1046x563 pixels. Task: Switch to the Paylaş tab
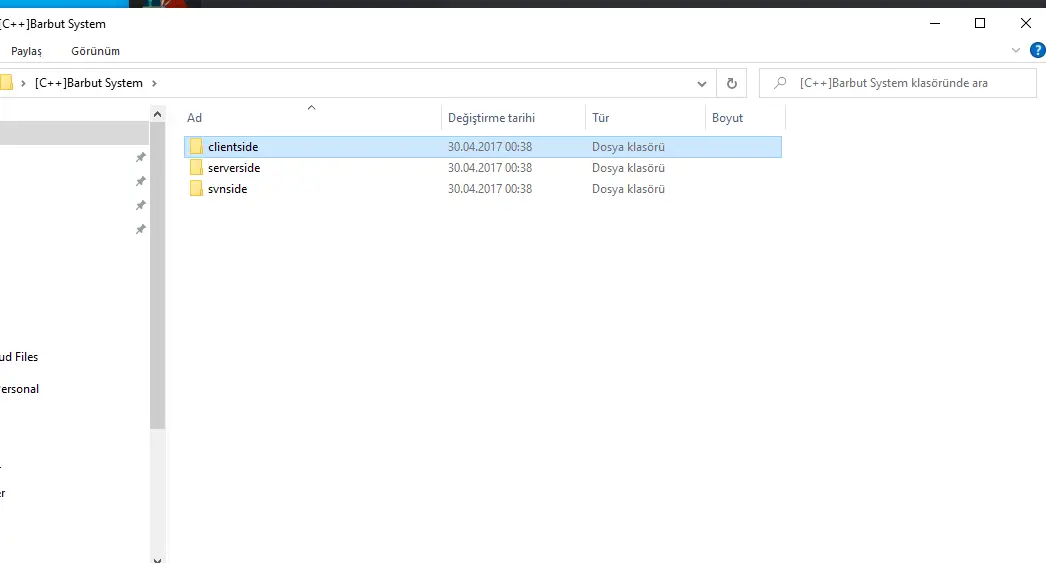tap(26, 51)
